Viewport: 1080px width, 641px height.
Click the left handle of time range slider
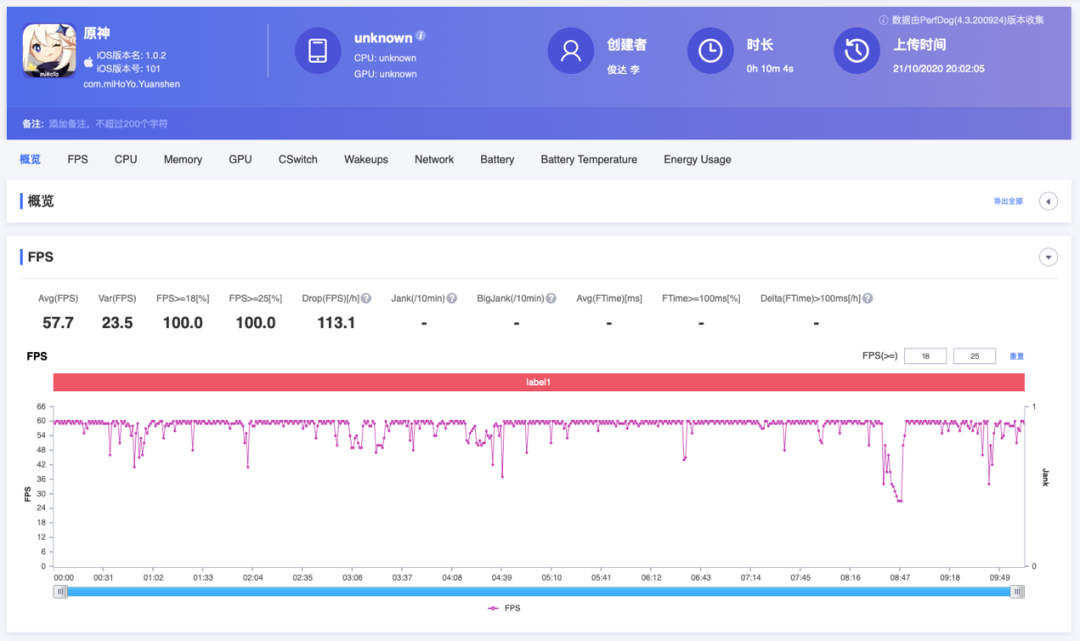61,591
